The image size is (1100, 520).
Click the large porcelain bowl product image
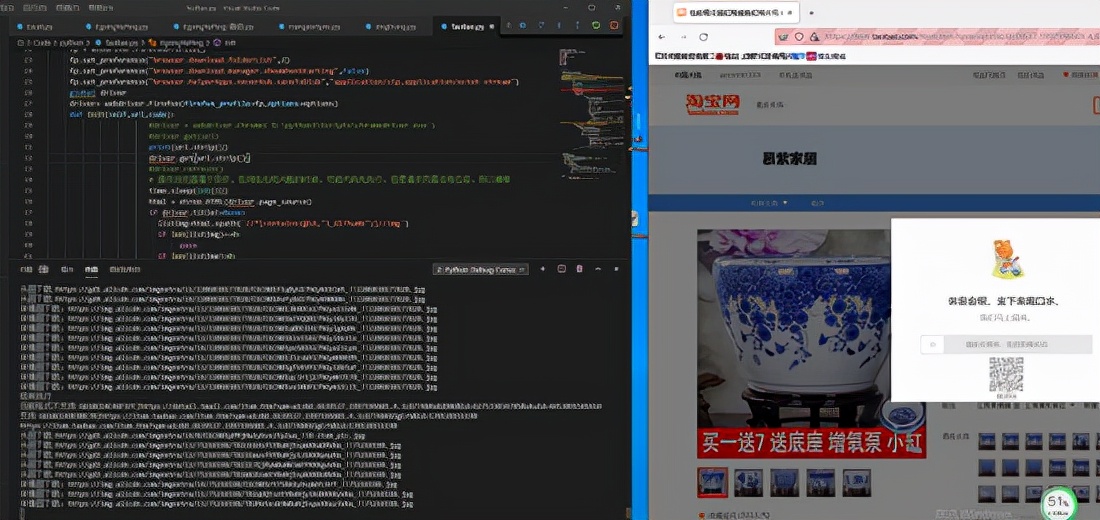(x=812, y=344)
